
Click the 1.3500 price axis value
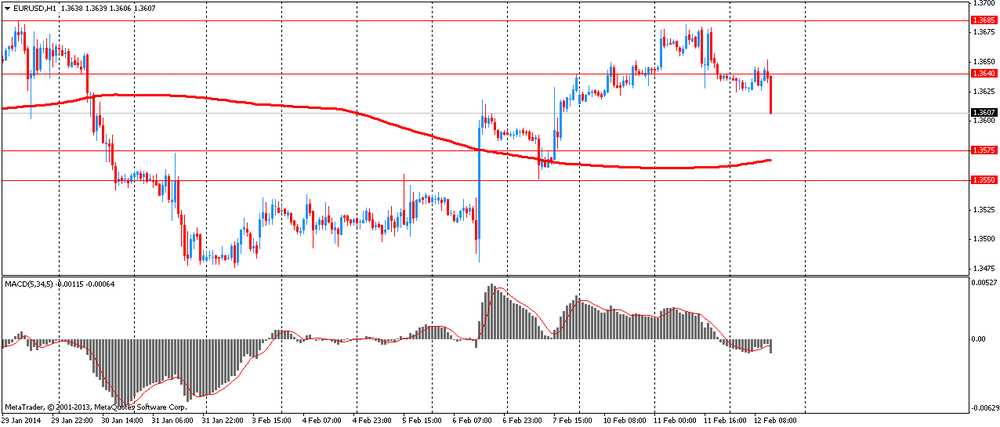(x=983, y=239)
